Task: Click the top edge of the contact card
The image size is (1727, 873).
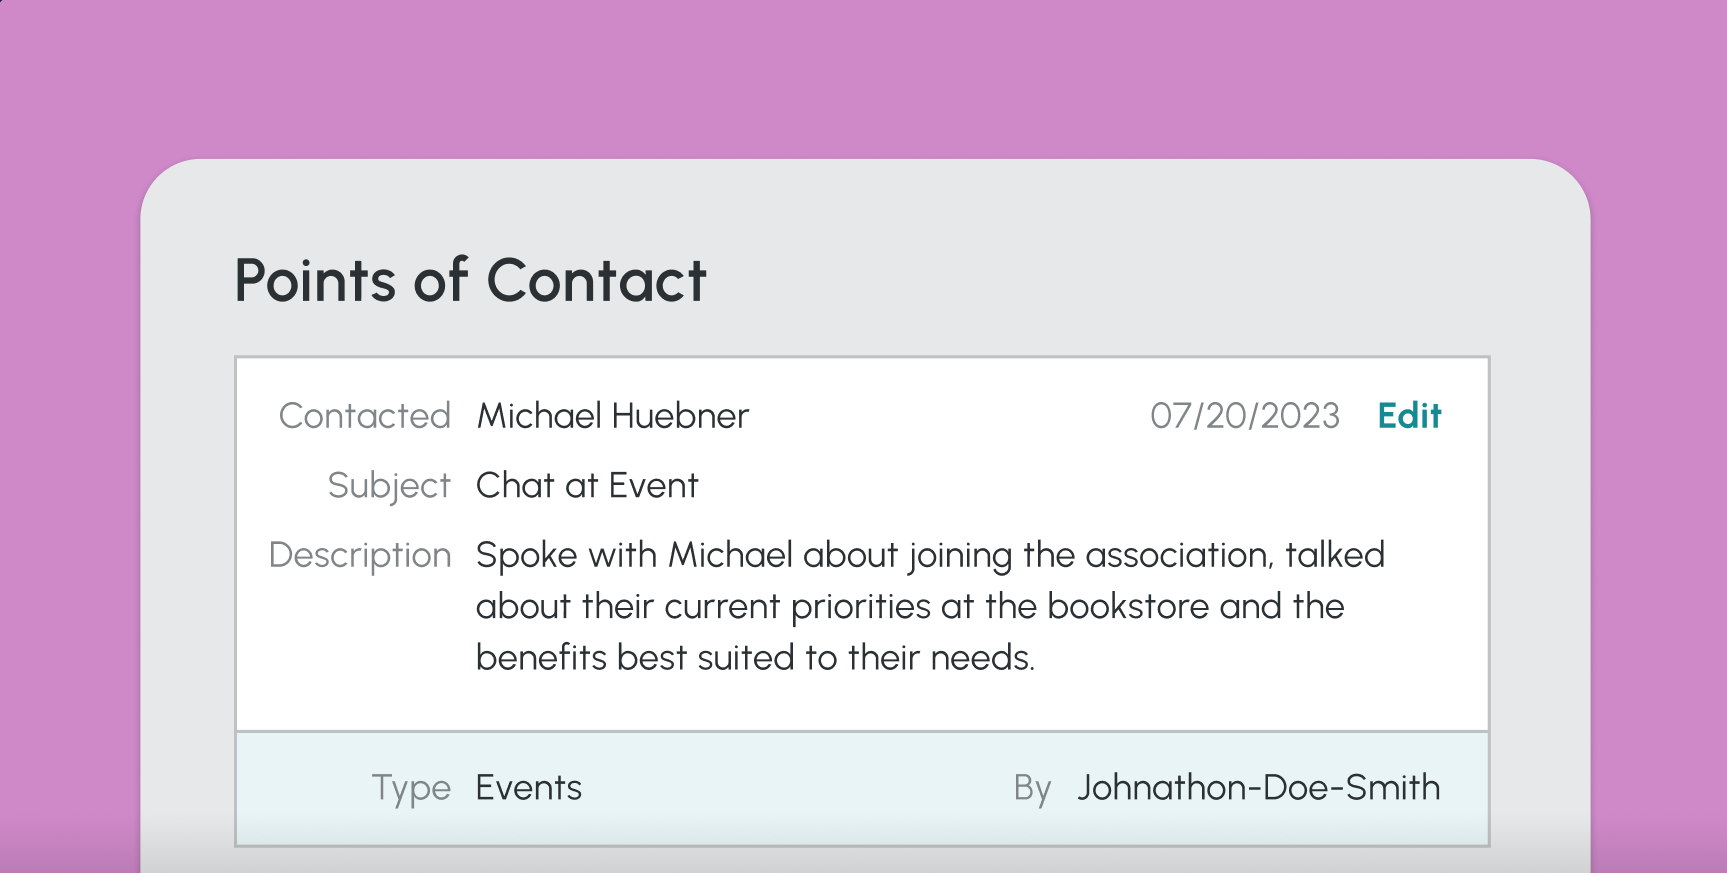Action: [860, 357]
